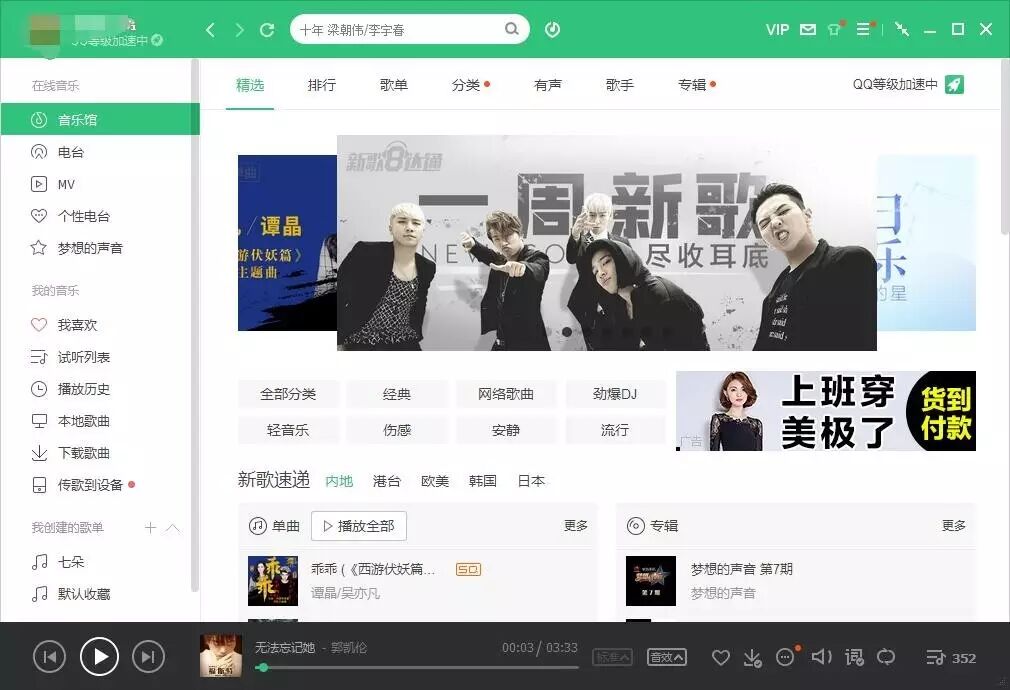Click the play button
Screen dimensions: 1010x690
pos(99,656)
